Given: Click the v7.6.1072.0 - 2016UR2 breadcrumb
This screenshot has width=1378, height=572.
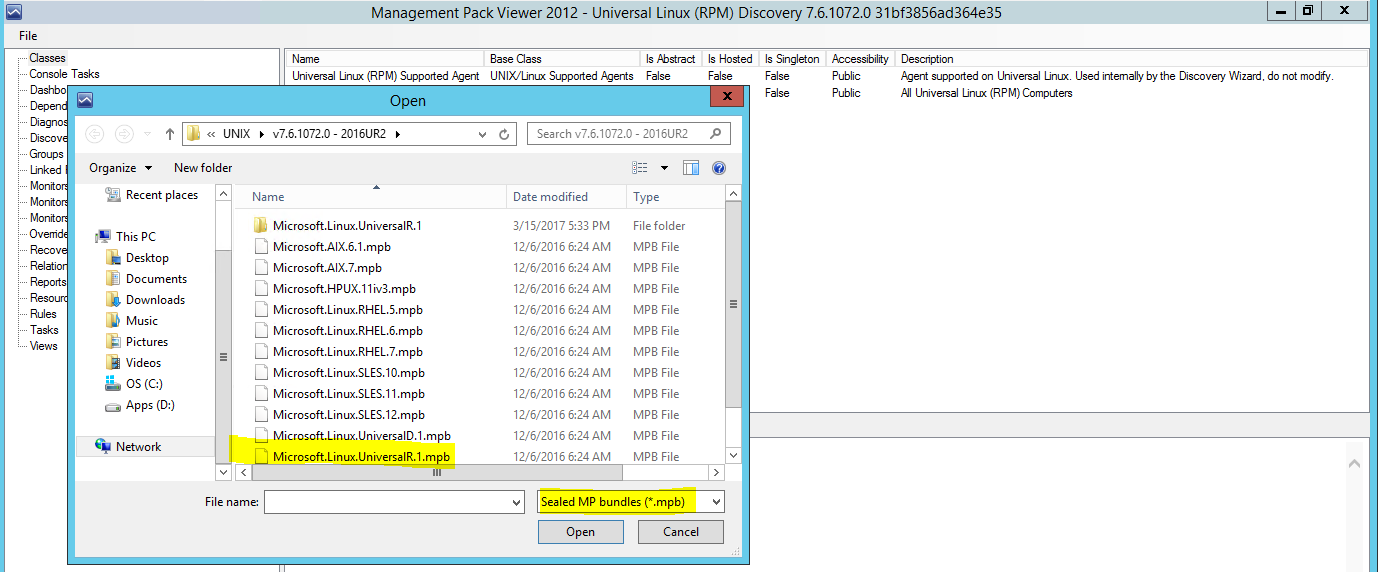Looking at the screenshot, I should [x=329, y=133].
